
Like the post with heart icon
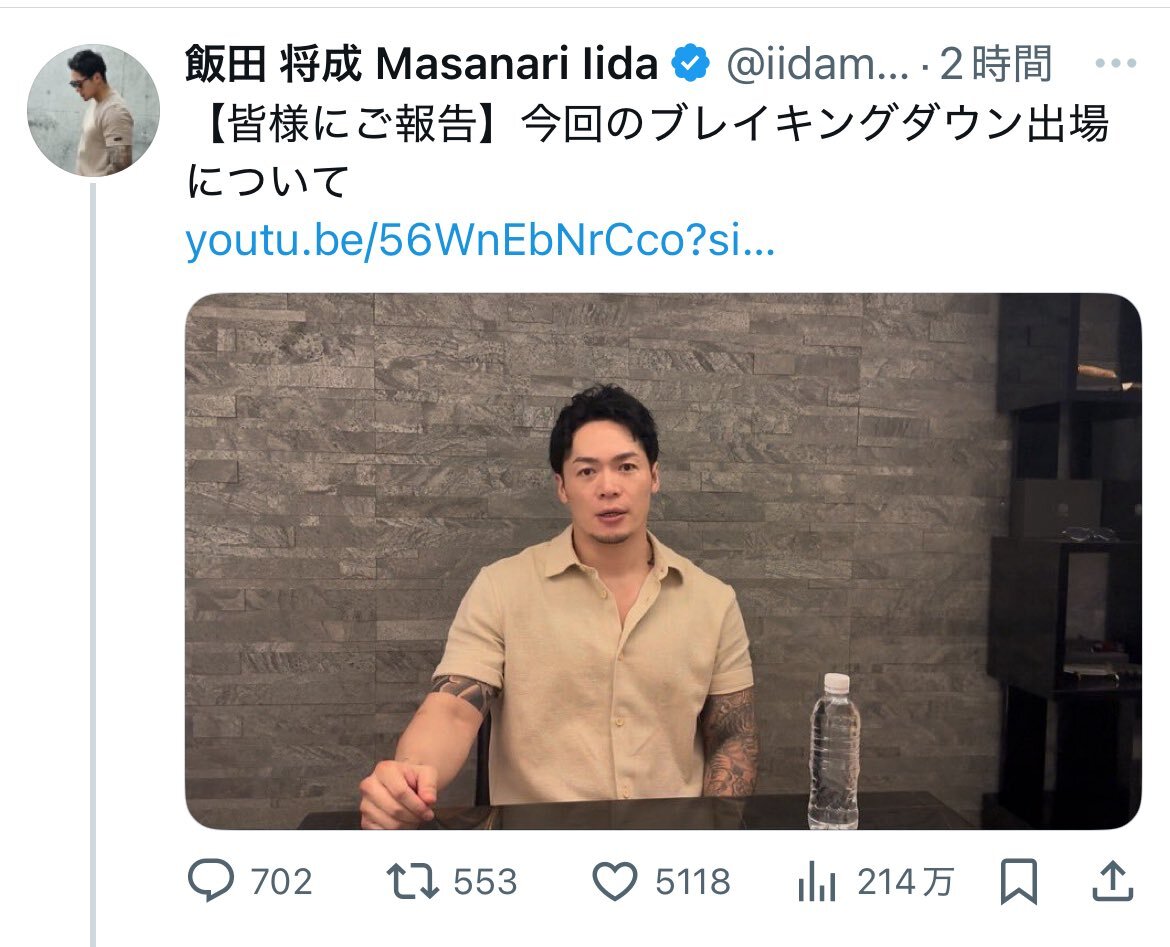pos(615,881)
